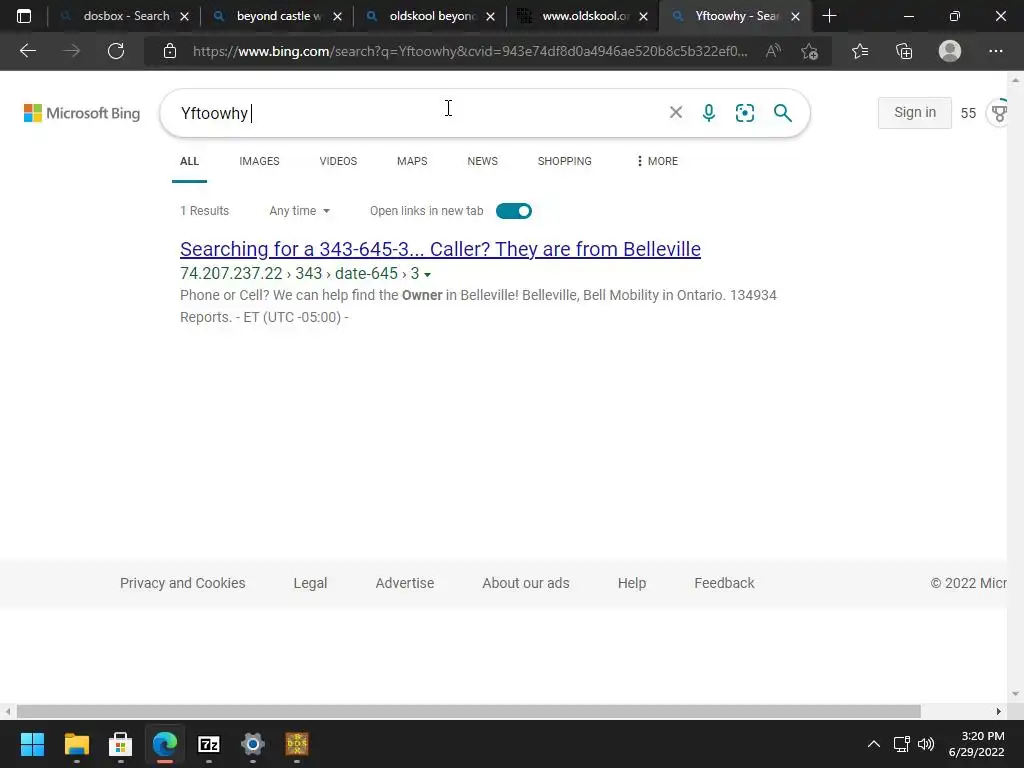Open the Feedback footer link
Image resolution: width=1024 pixels, height=768 pixels.
point(724,583)
